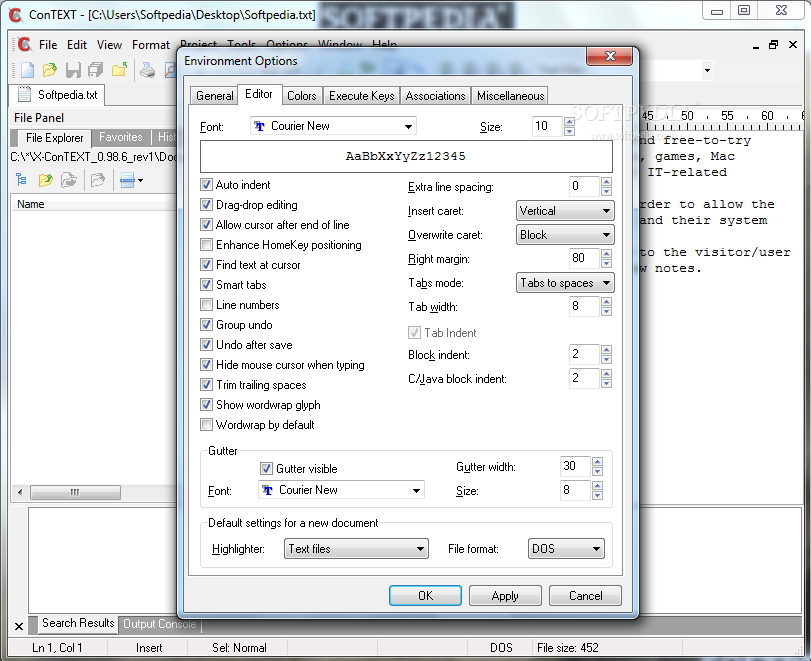Click the yellow folder icon in File Panel toolbar
Screen dimensions: 811x661
[x=46, y=180]
